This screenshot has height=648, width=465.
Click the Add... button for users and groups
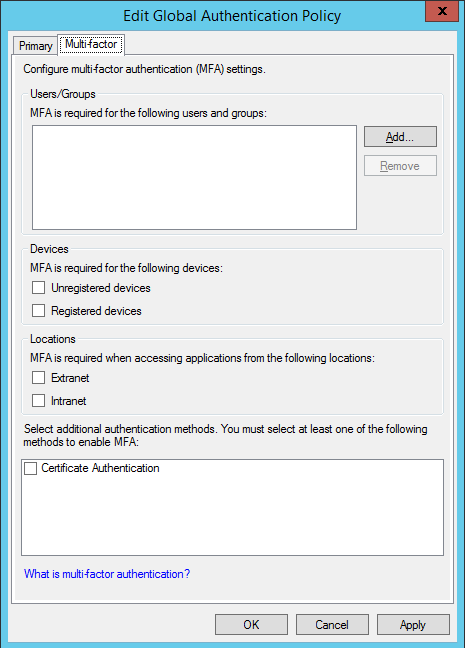[x=400, y=137]
